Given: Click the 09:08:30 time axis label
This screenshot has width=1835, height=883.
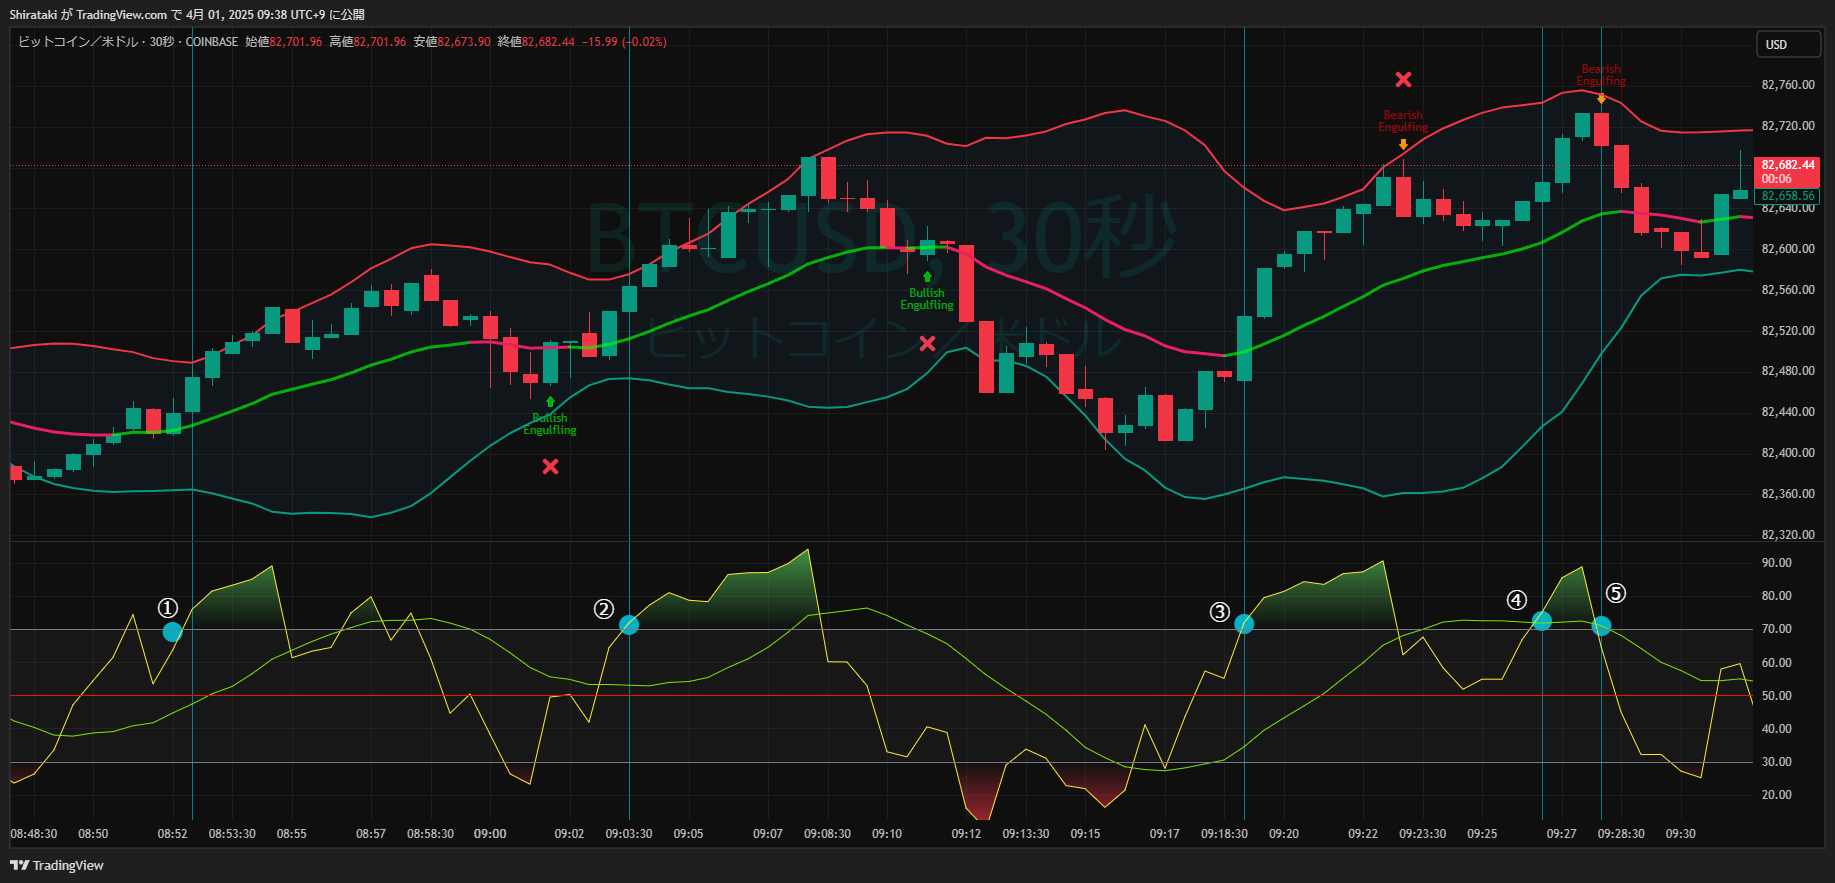Looking at the screenshot, I should click(827, 834).
